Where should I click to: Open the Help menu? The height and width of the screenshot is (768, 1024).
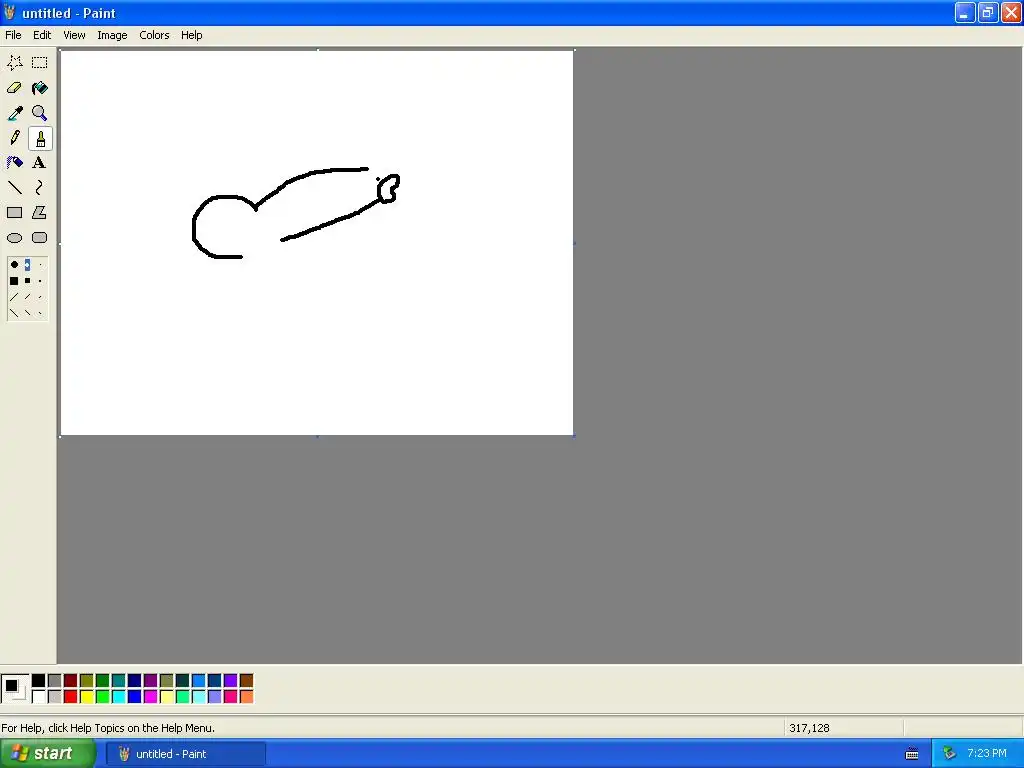[x=191, y=35]
